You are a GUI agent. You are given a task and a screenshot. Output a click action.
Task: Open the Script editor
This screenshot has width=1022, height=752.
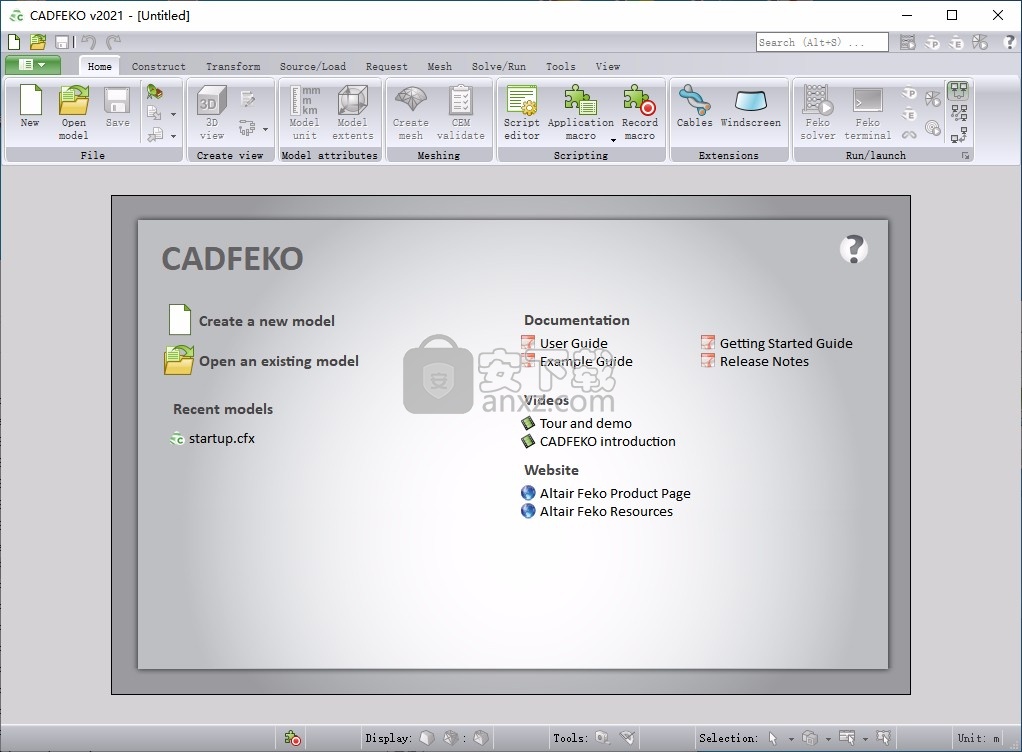[x=521, y=113]
